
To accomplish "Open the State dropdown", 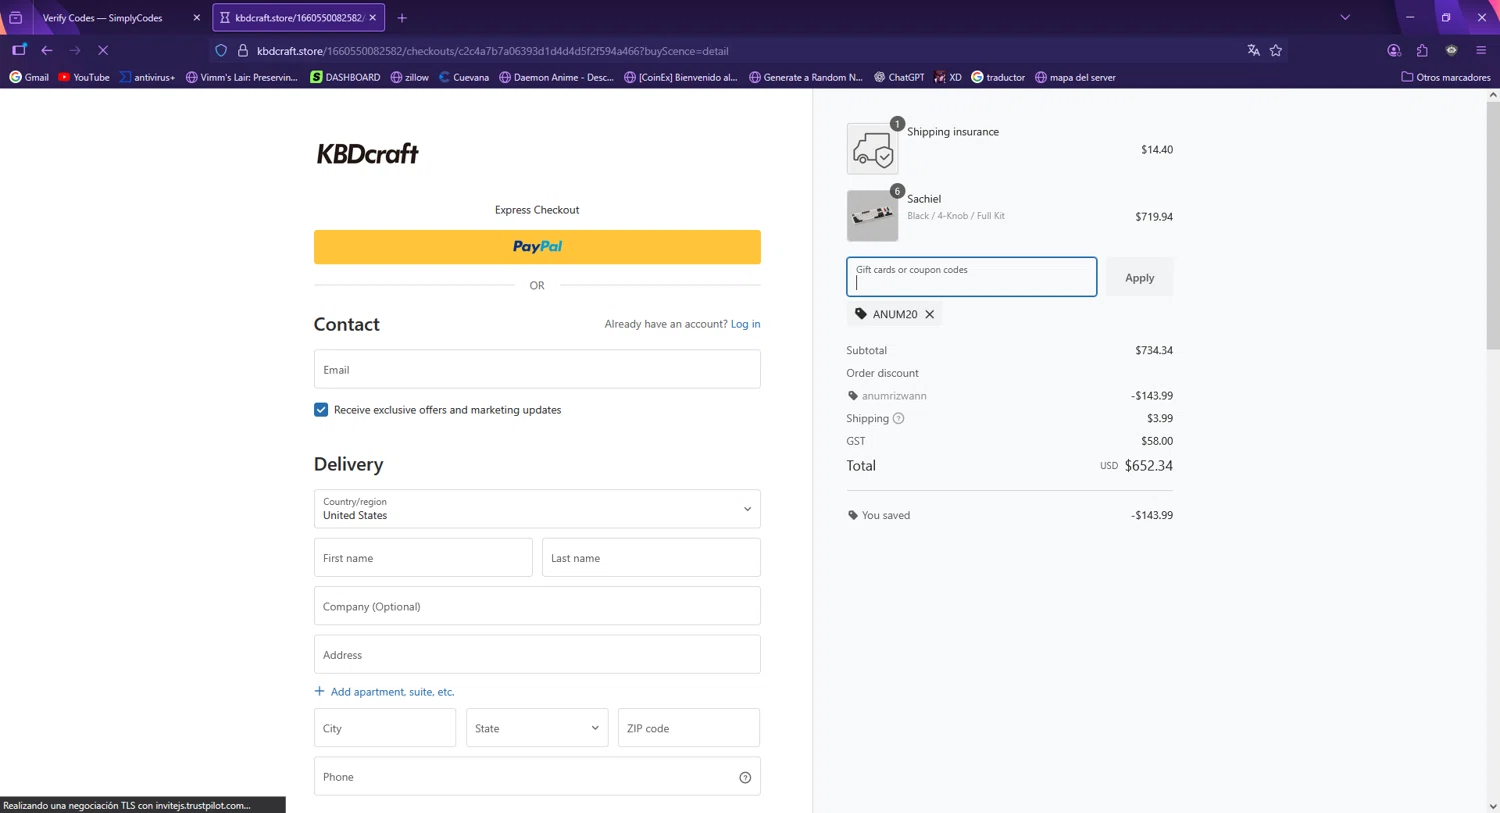I will click(x=537, y=728).
